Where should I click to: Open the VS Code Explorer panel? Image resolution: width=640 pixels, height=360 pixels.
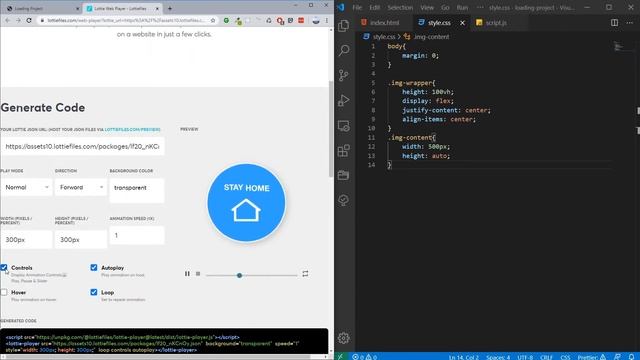(x=344, y=26)
